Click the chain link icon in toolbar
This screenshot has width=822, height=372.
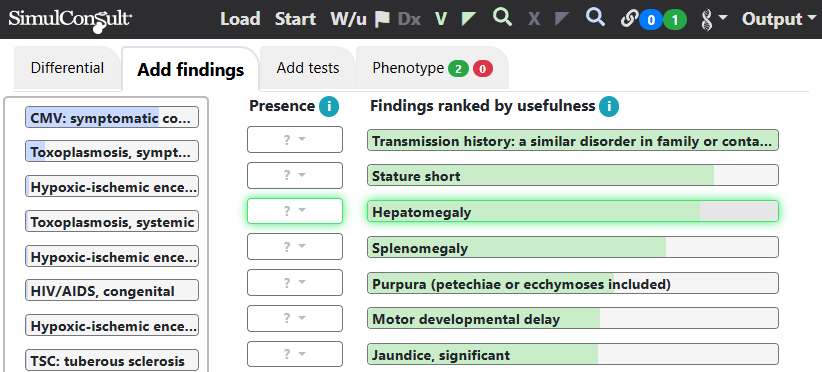[628, 19]
